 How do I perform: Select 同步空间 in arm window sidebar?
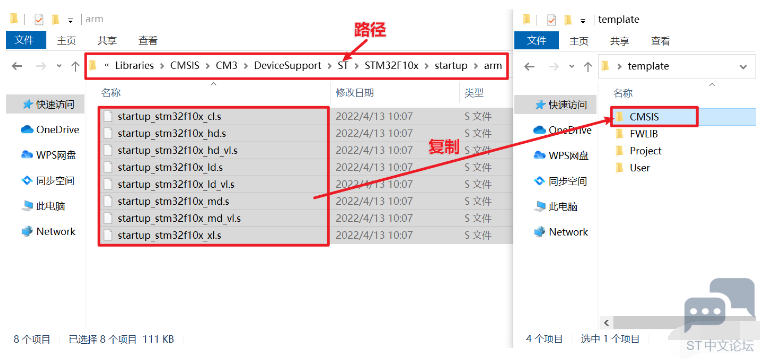pyautogui.click(x=48, y=180)
